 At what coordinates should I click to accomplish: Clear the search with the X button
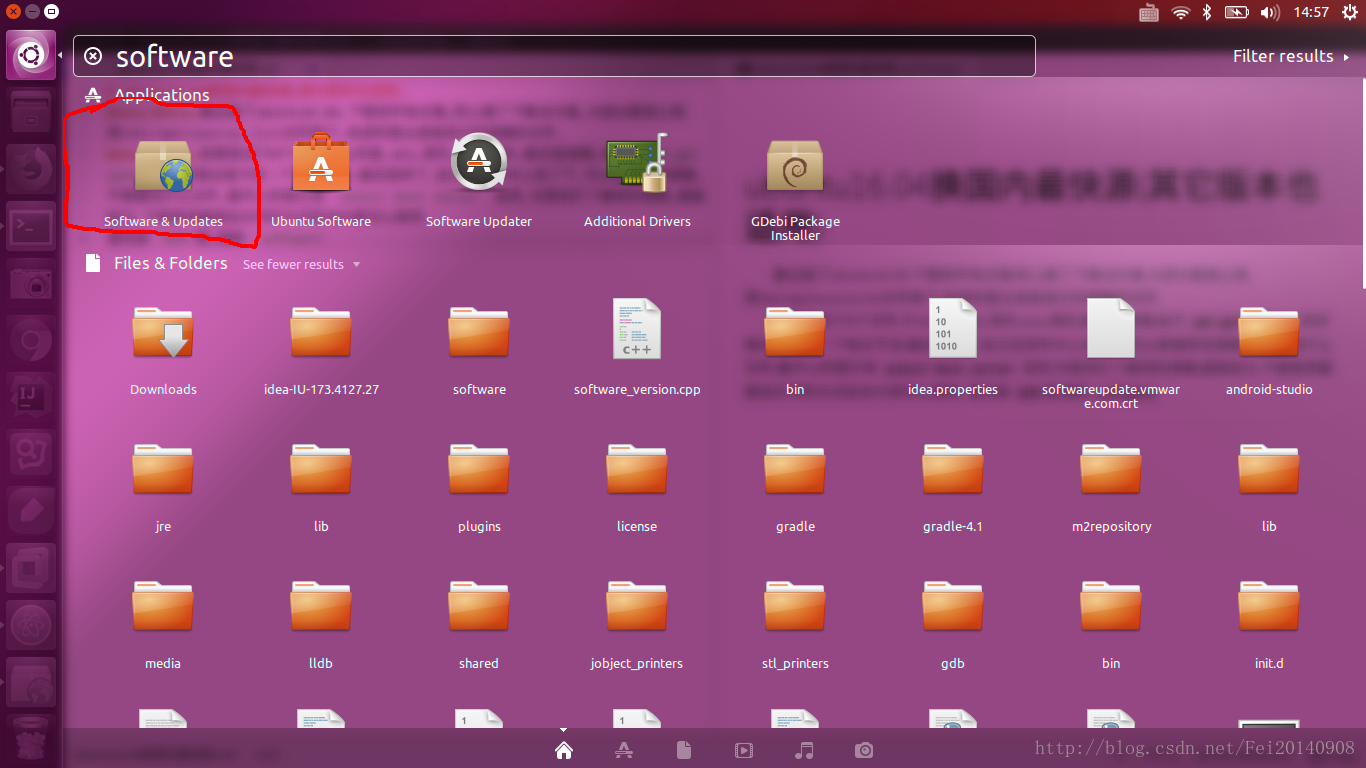[x=93, y=56]
